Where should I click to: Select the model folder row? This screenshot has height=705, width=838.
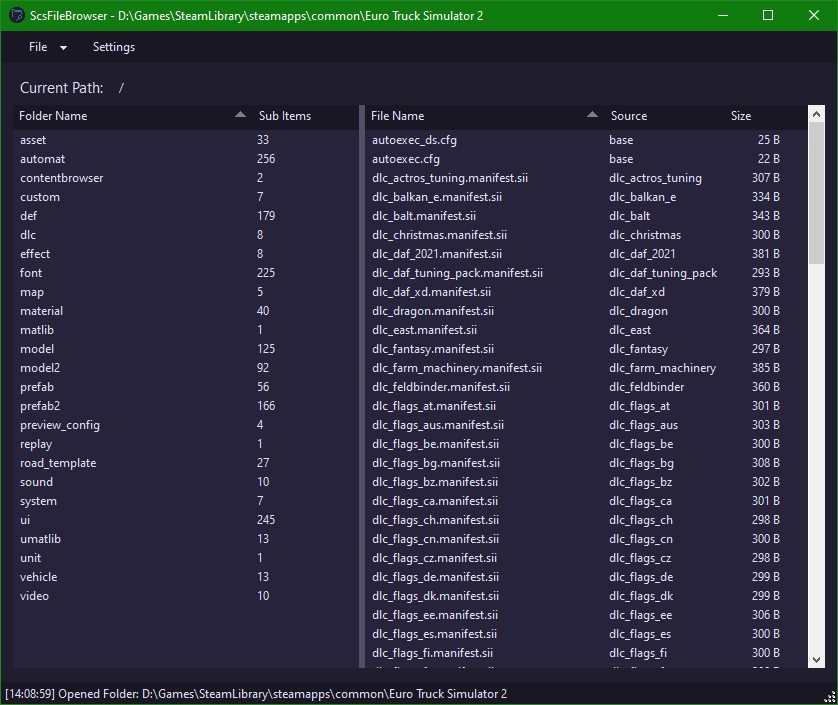186,349
